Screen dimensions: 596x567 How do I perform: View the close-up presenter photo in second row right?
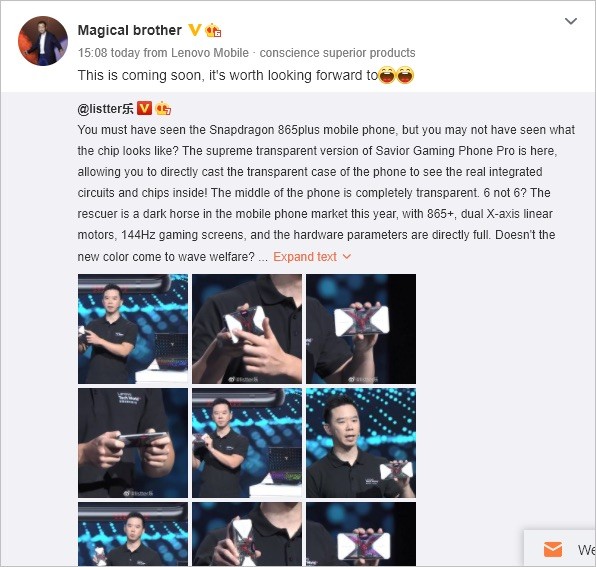[361, 443]
